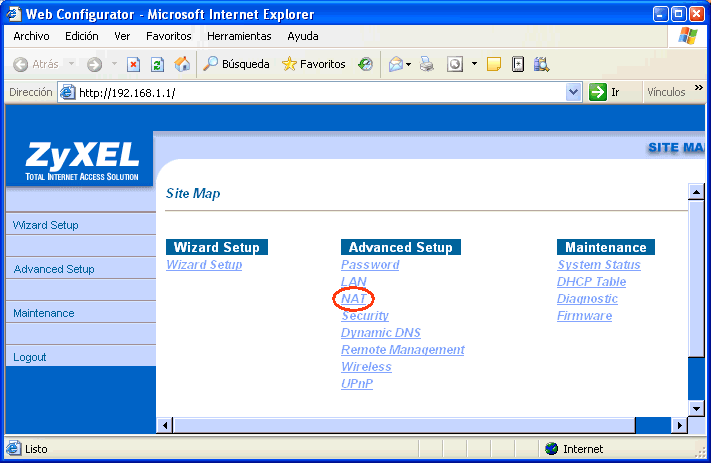Open Búsqueda search tool
711x463 pixels.
(236, 64)
